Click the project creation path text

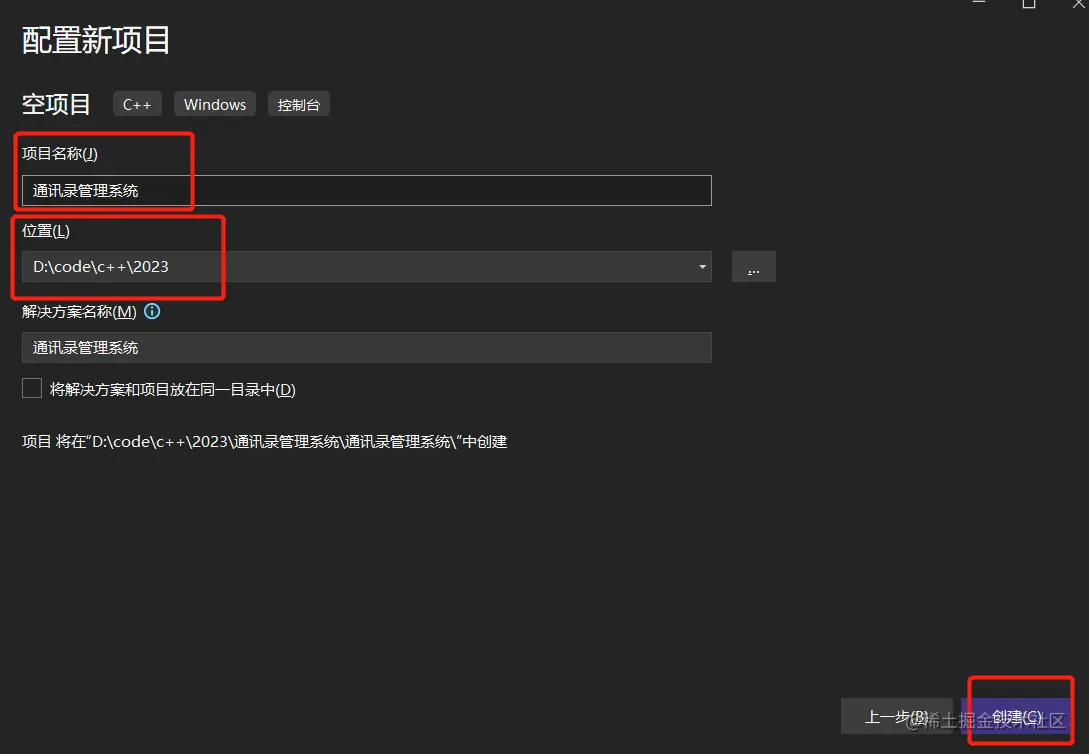click(x=265, y=442)
